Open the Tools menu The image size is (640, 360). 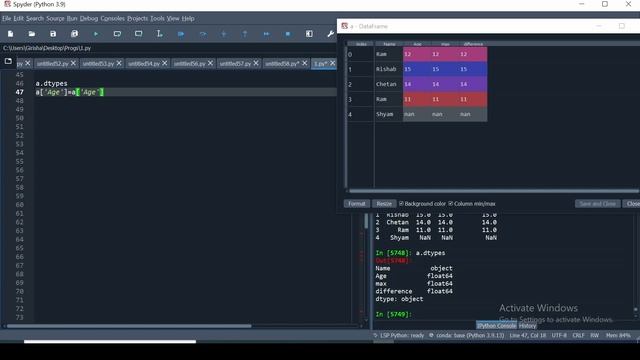click(157, 18)
